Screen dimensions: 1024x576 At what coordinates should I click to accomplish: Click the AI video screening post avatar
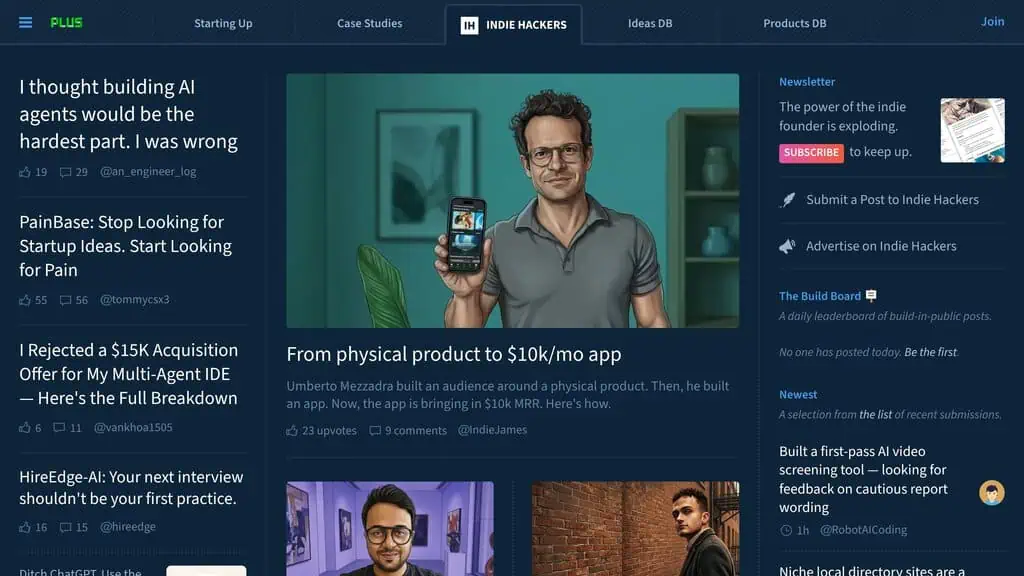[991, 492]
